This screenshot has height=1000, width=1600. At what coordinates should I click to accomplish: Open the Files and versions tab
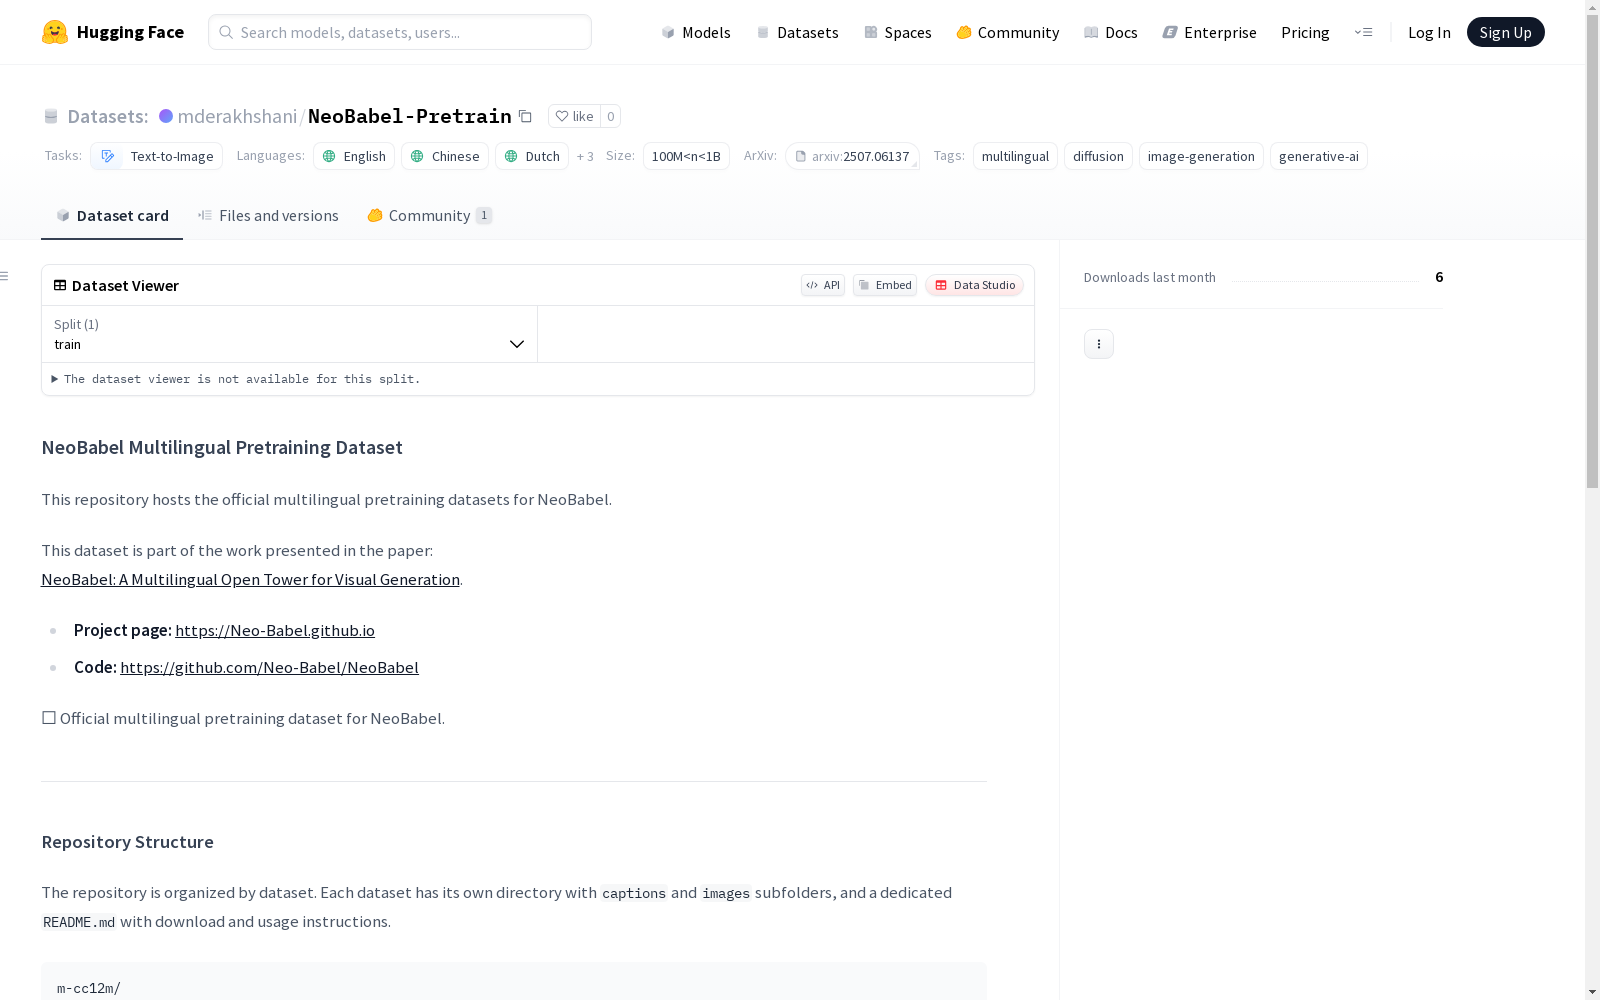coord(268,215)
